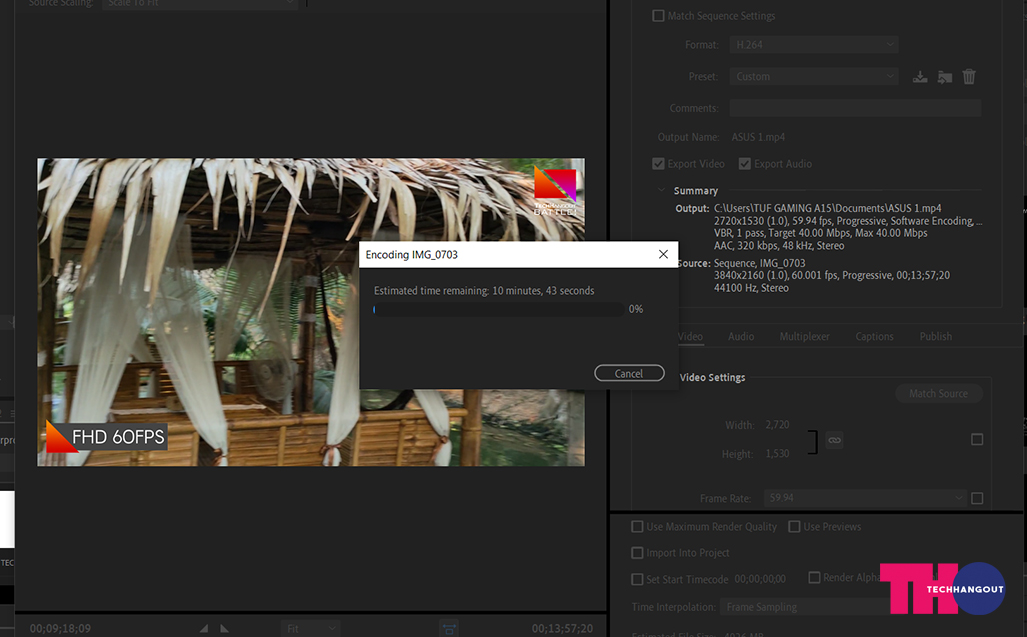Switch to the Video tab
This screenshot has width=1027, height=637.
[x=690, y=337]
